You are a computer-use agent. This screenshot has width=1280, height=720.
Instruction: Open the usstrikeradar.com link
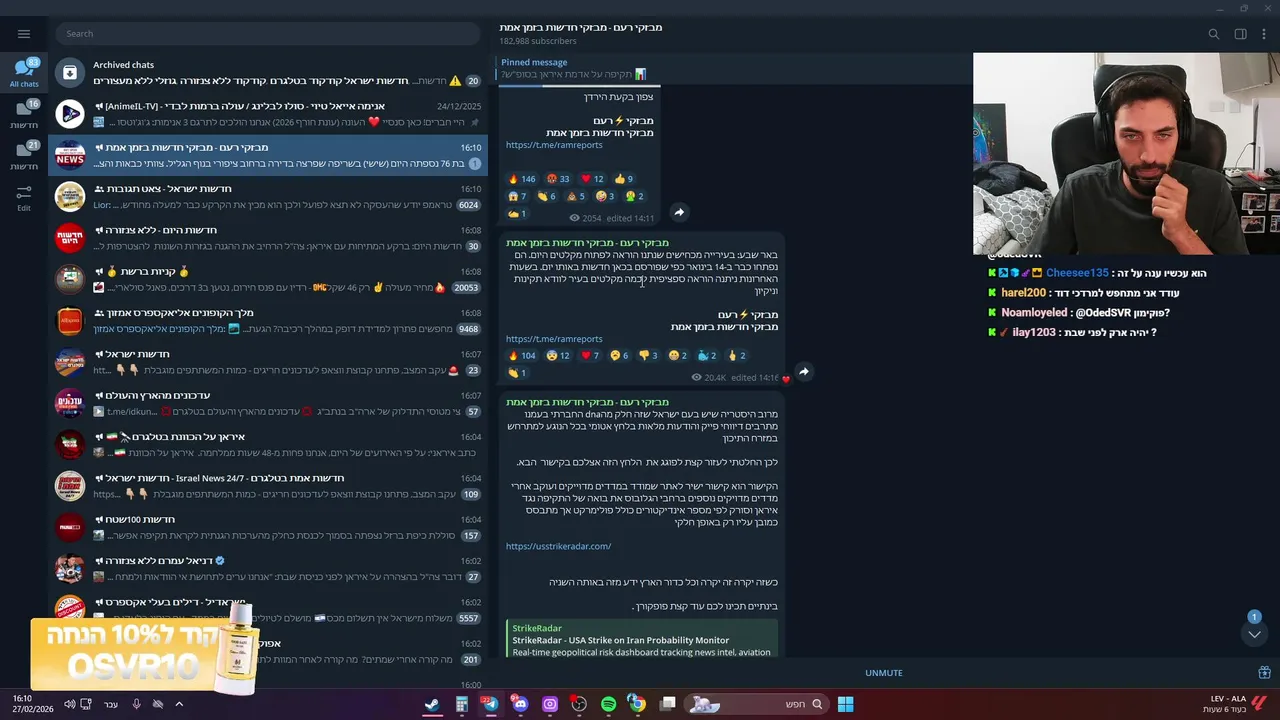558,546
